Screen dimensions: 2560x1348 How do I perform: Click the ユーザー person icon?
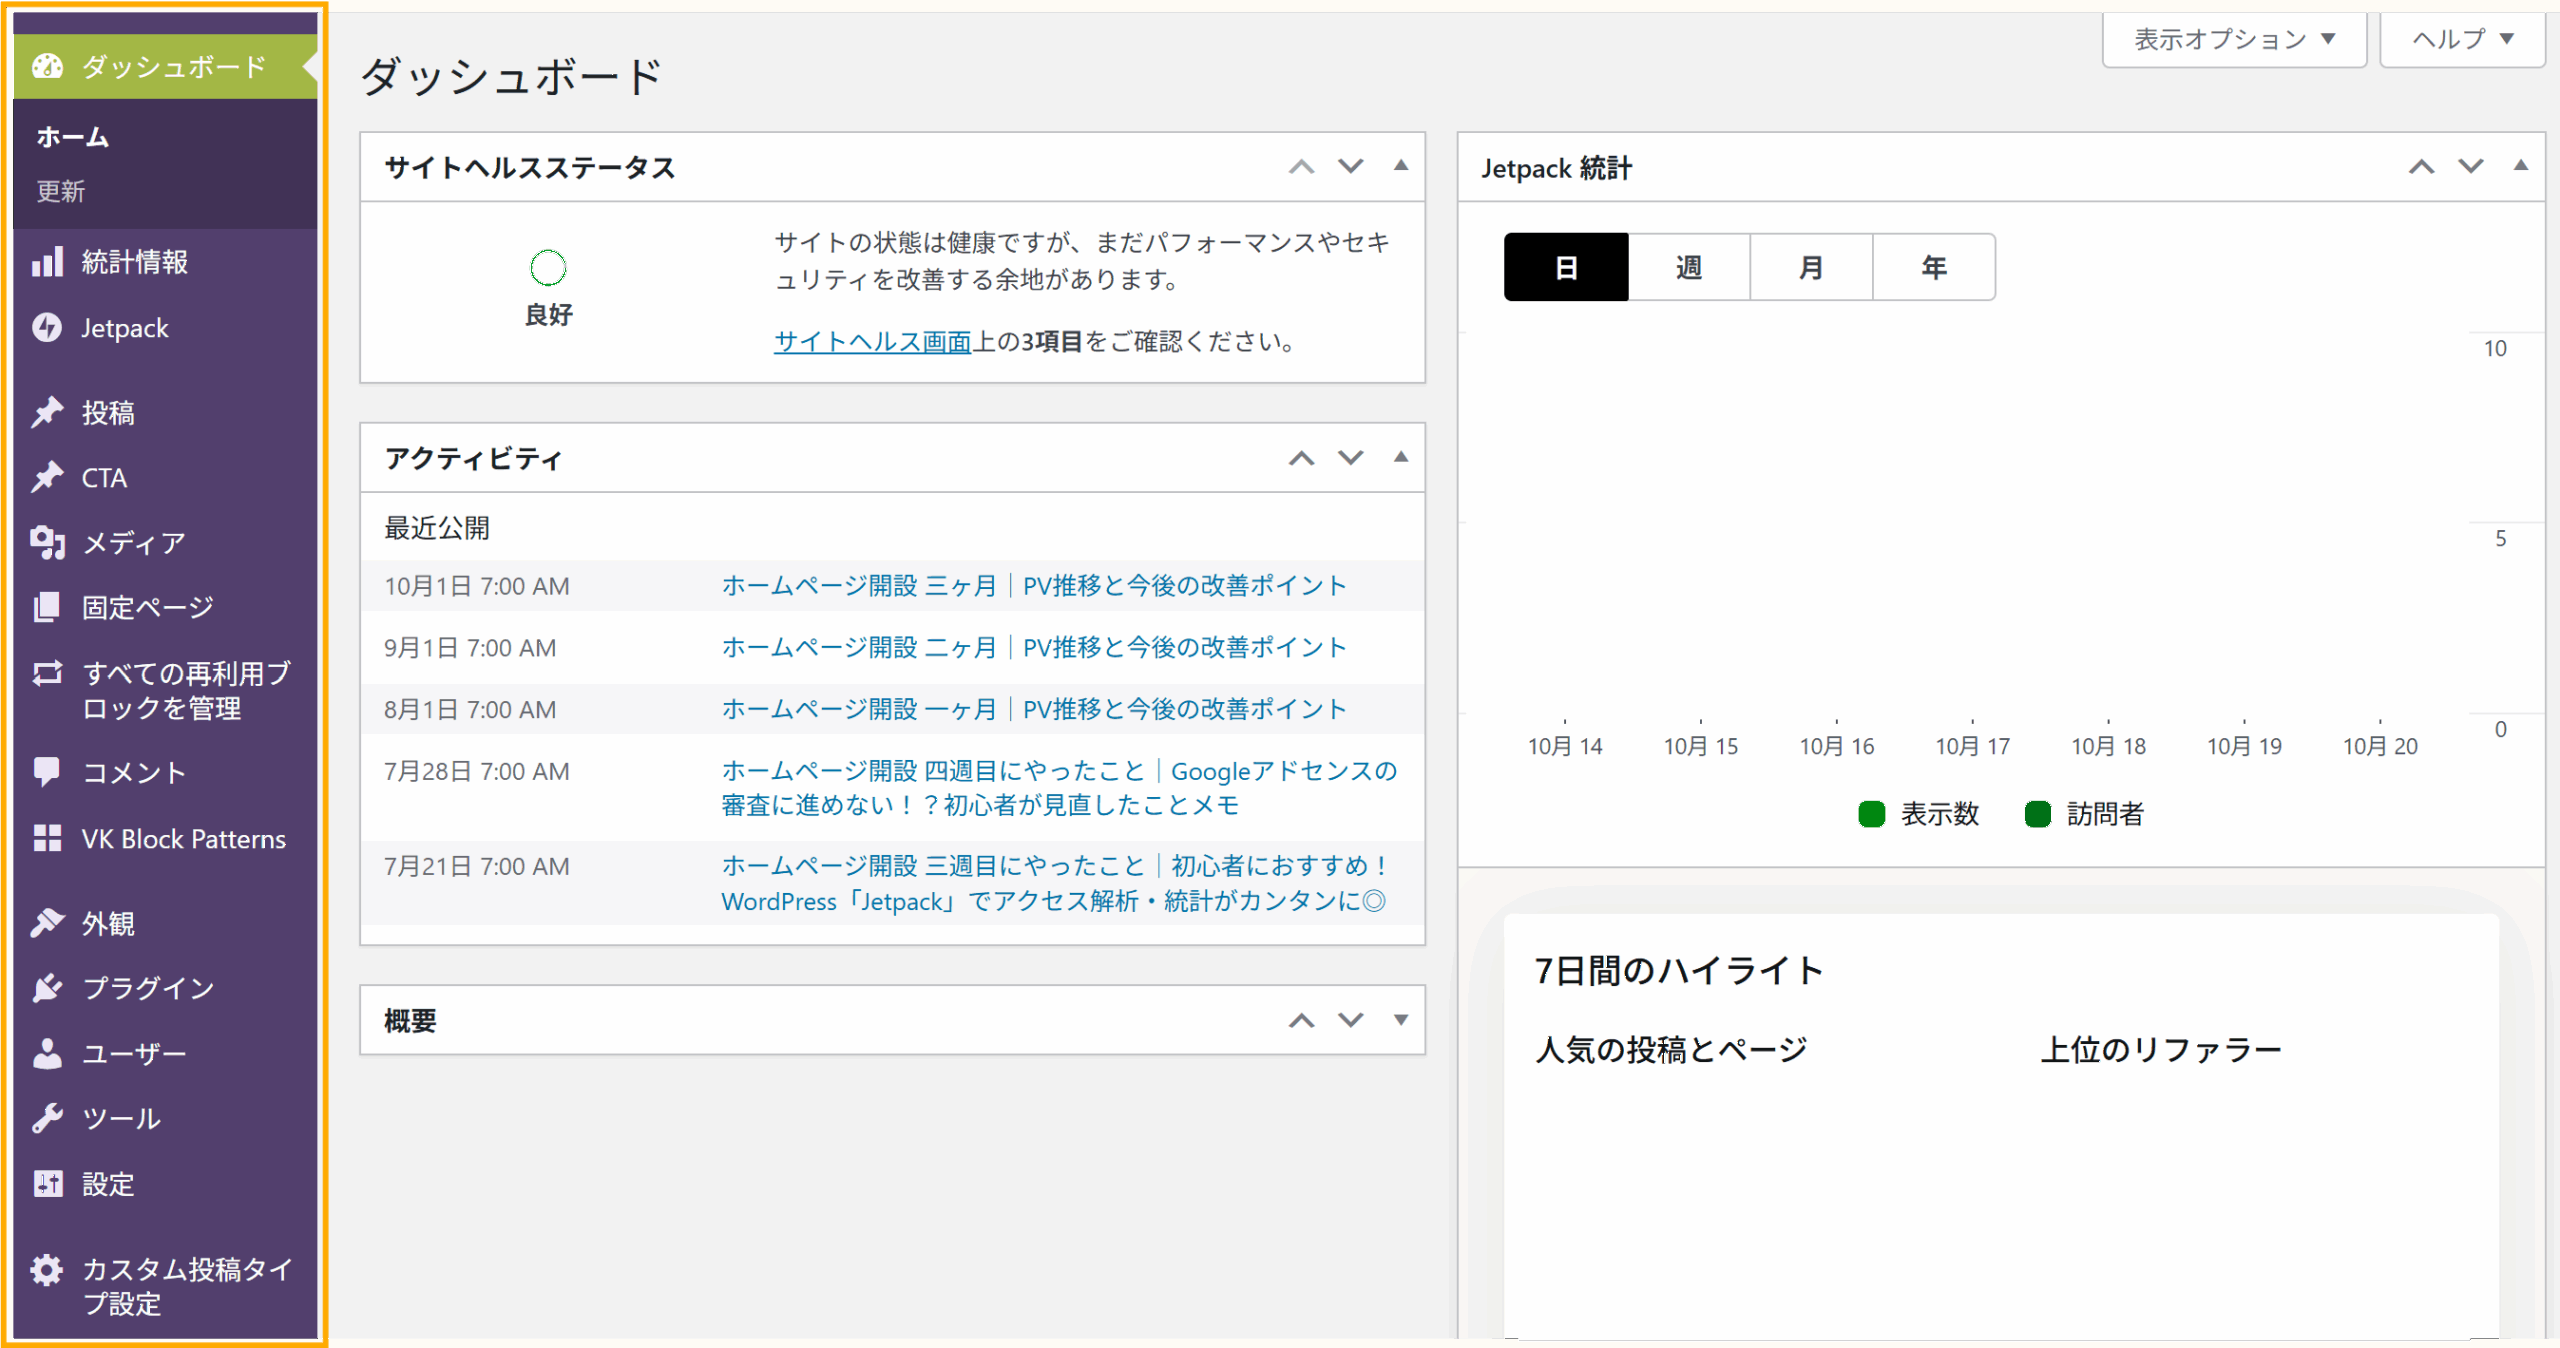point(47,1053)
